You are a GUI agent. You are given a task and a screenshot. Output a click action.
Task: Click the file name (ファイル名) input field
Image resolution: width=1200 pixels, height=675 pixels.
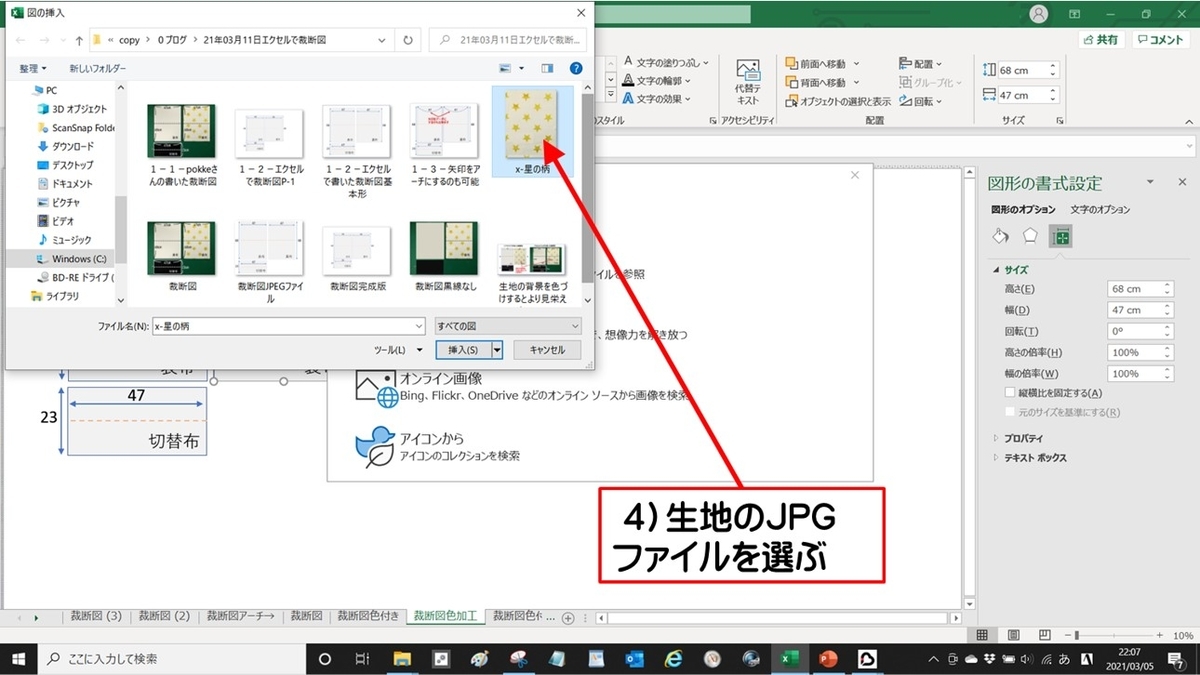[290, 326]
